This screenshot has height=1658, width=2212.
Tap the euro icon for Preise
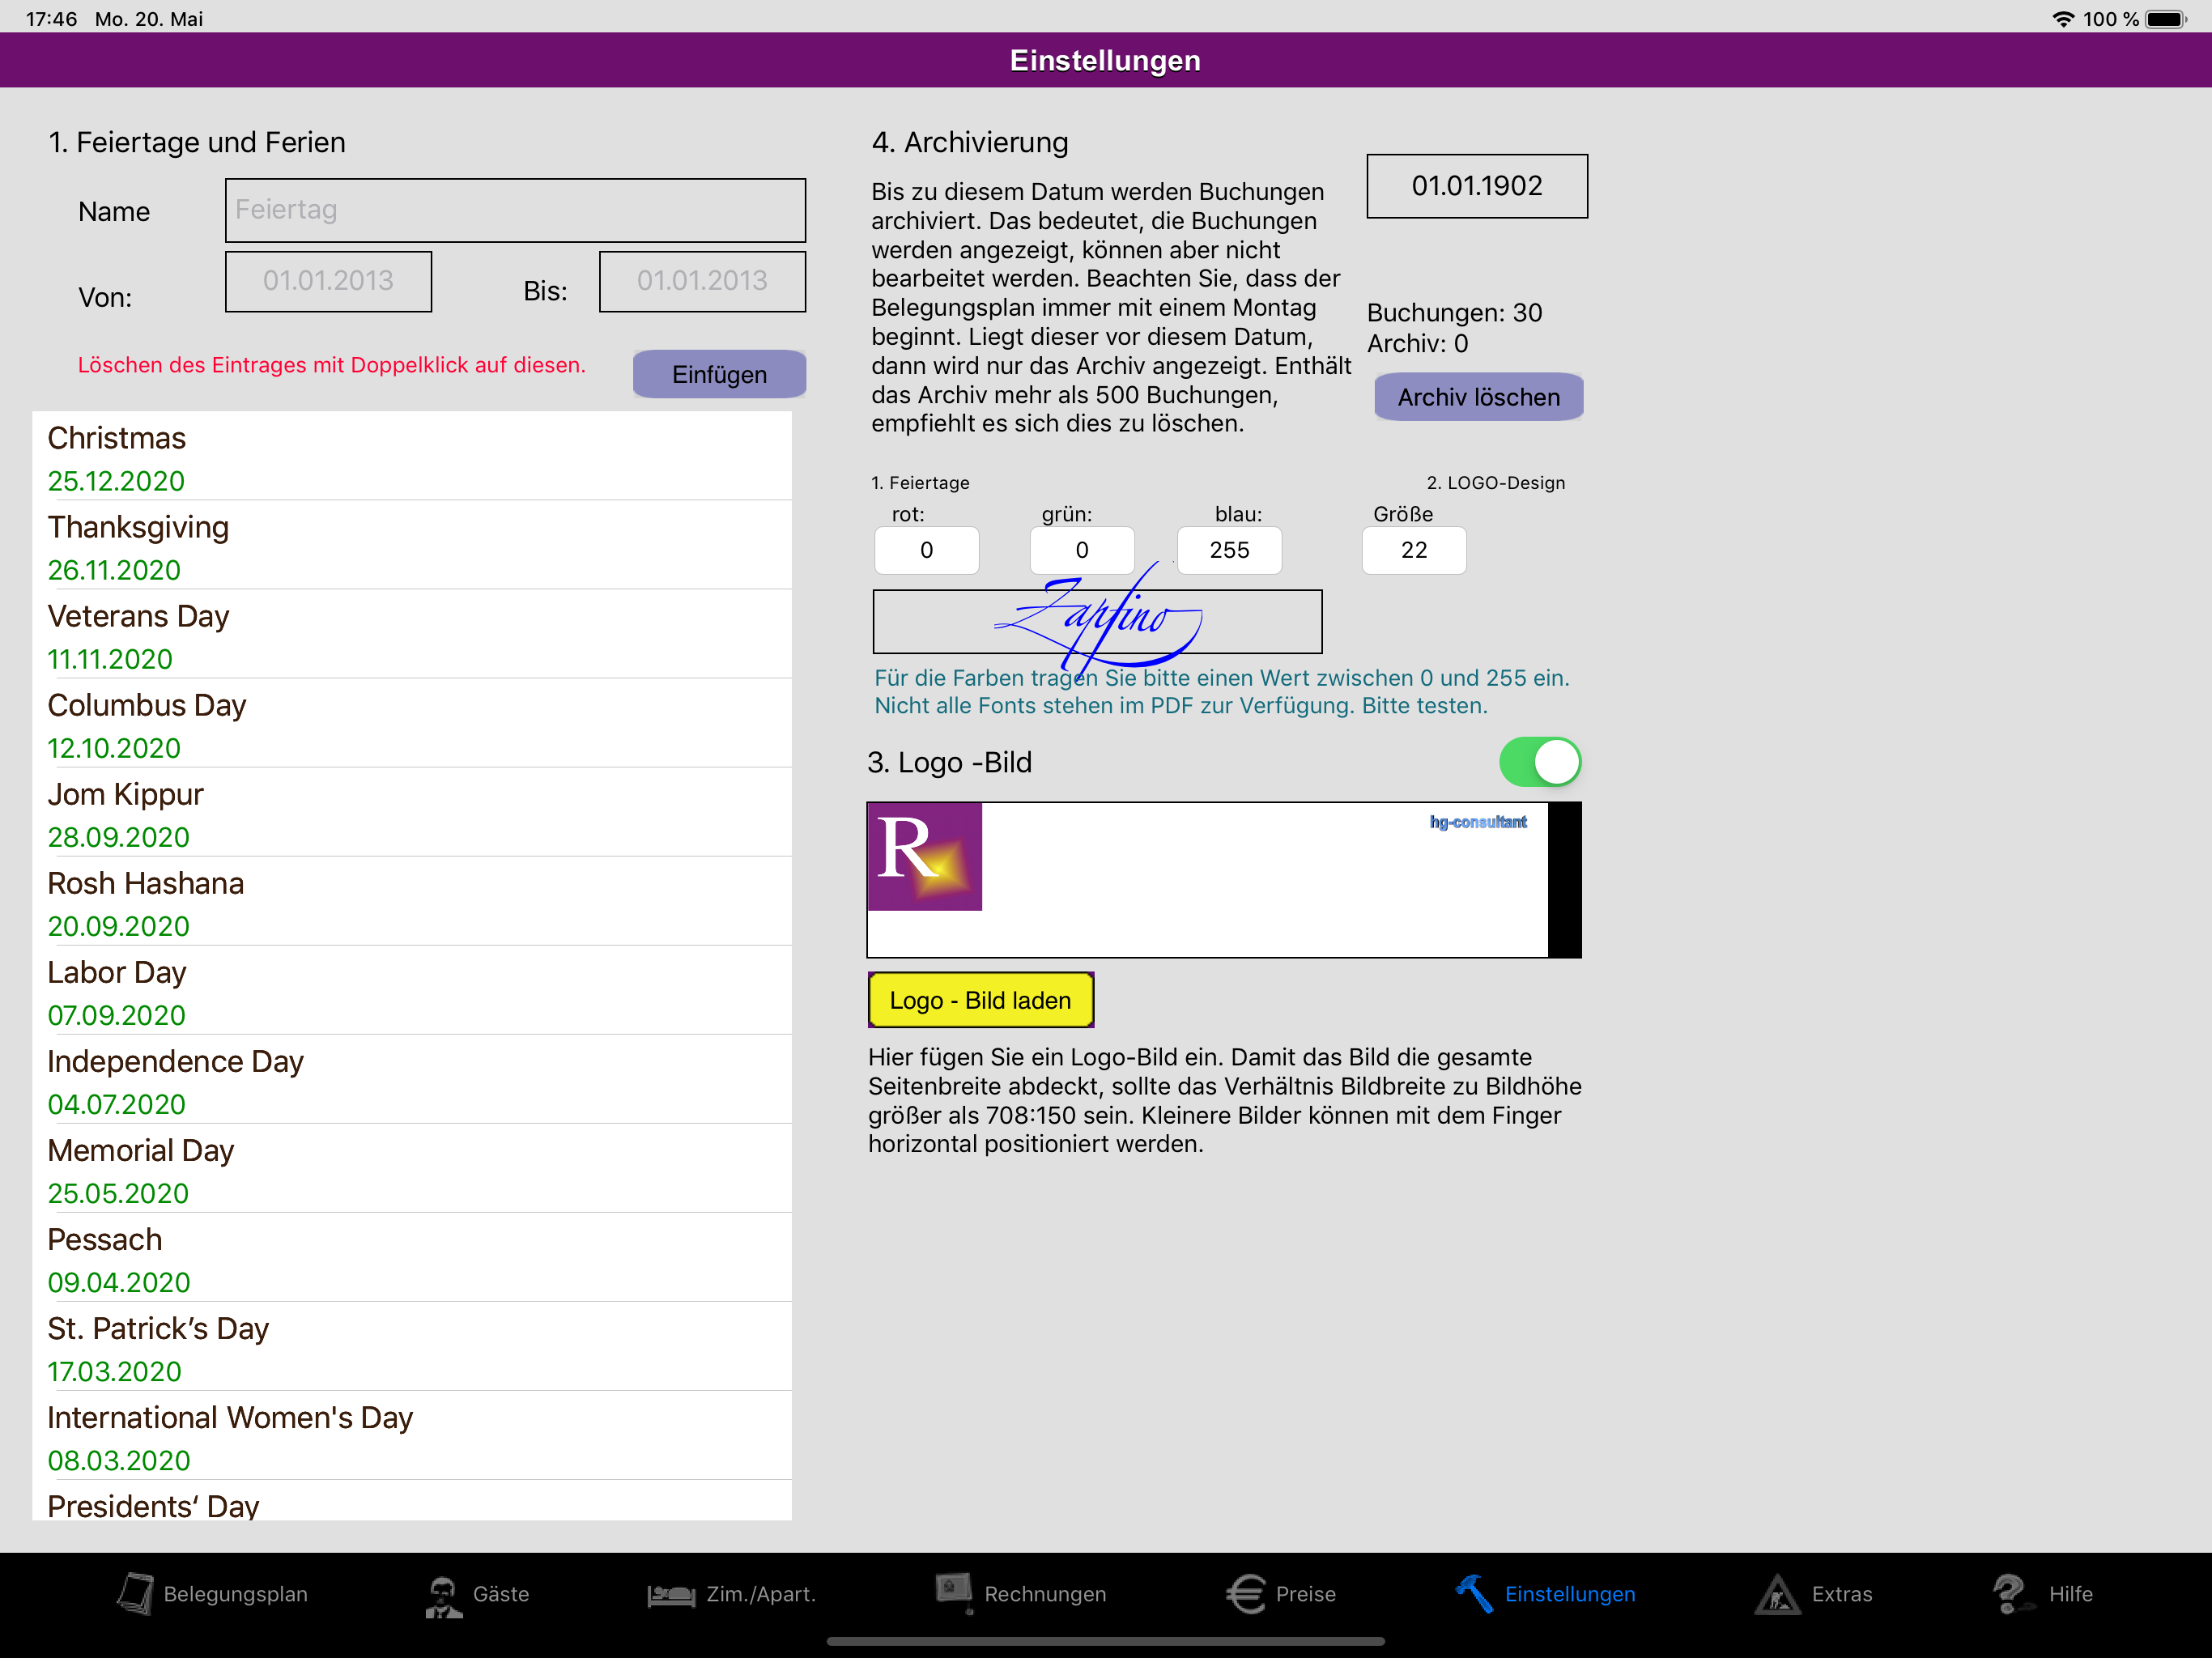click(1246, 1594)
